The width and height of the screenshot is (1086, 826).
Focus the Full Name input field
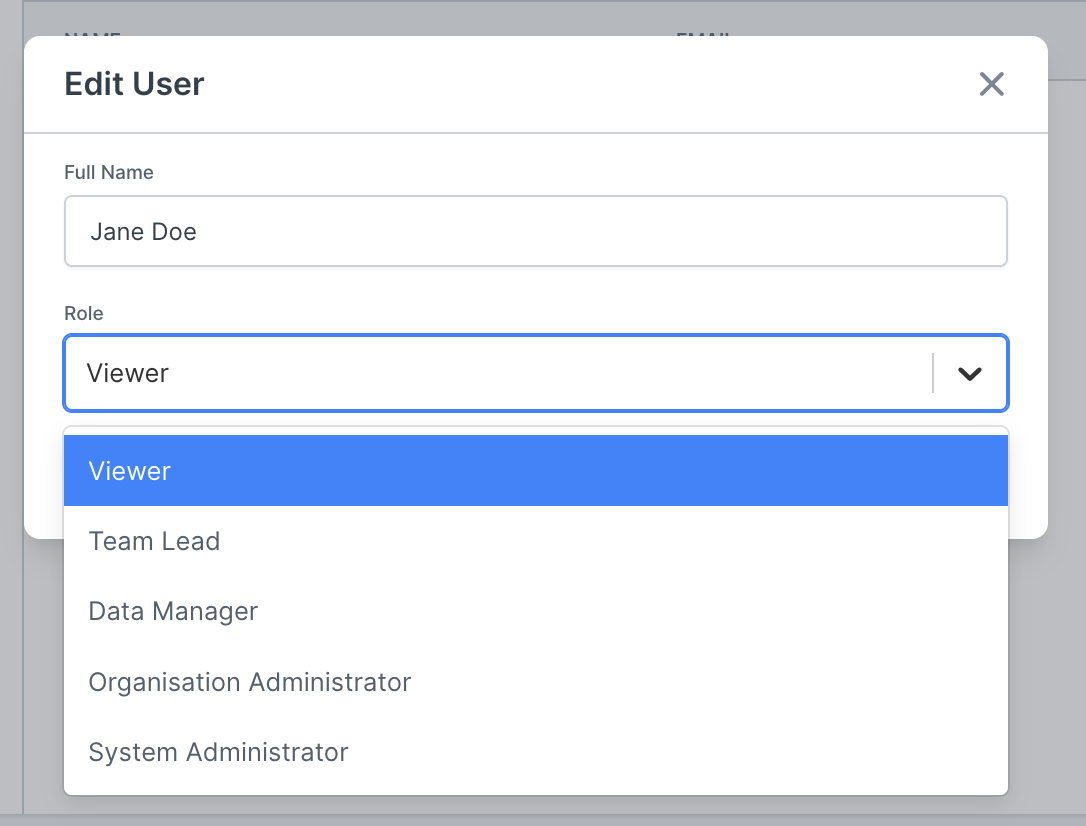(x=535, y=232)
